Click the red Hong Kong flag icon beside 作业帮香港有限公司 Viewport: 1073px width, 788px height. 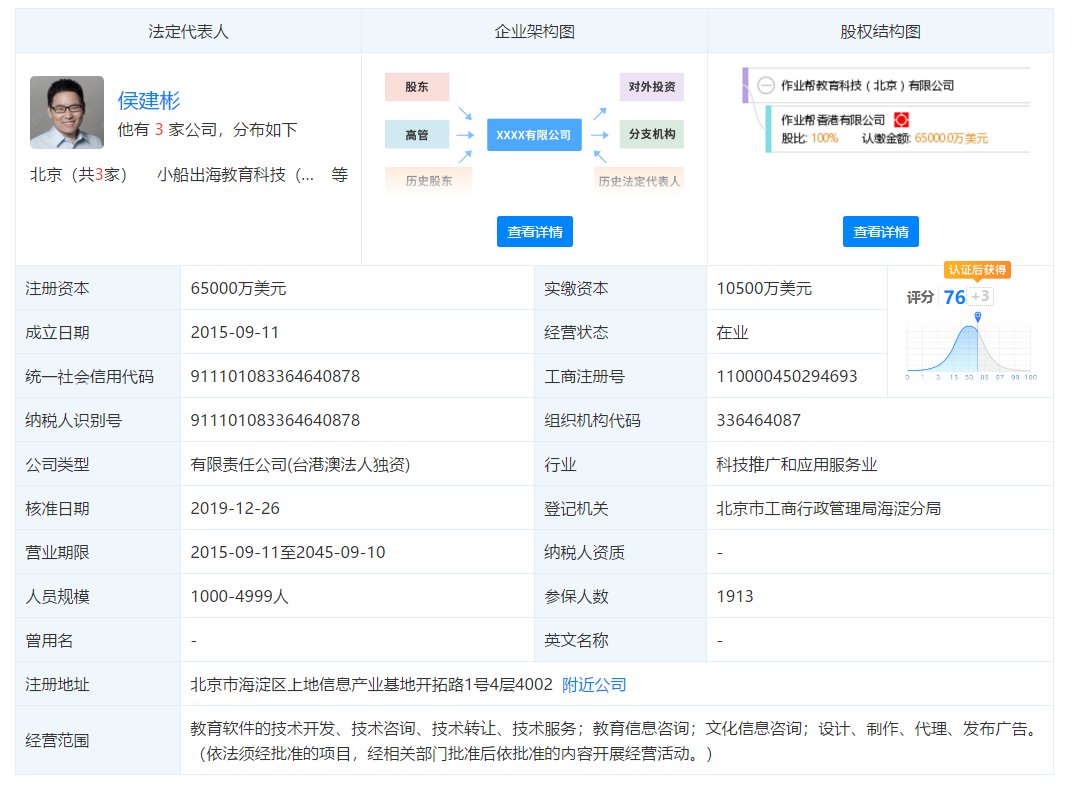901,120
